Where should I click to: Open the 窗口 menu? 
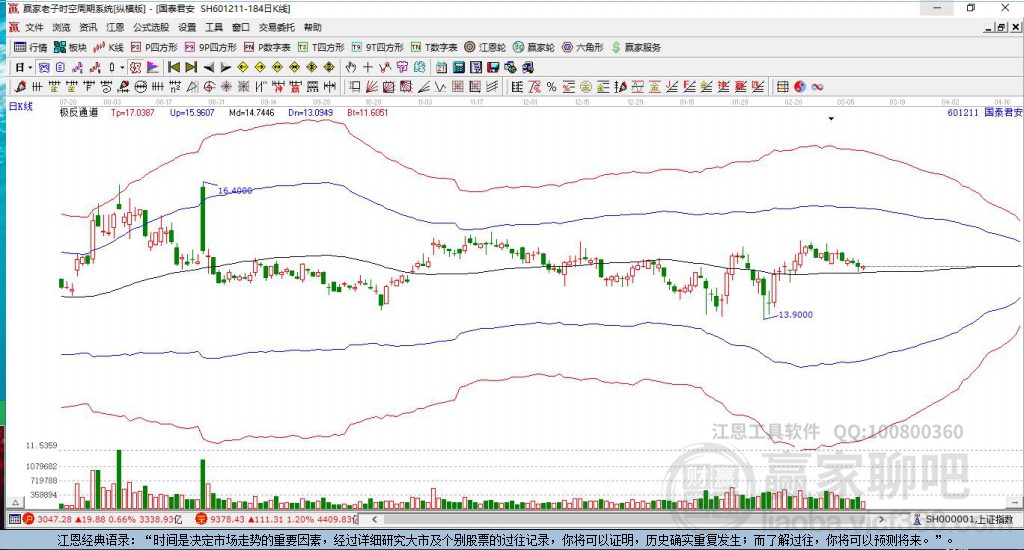[x=240, y=27]
